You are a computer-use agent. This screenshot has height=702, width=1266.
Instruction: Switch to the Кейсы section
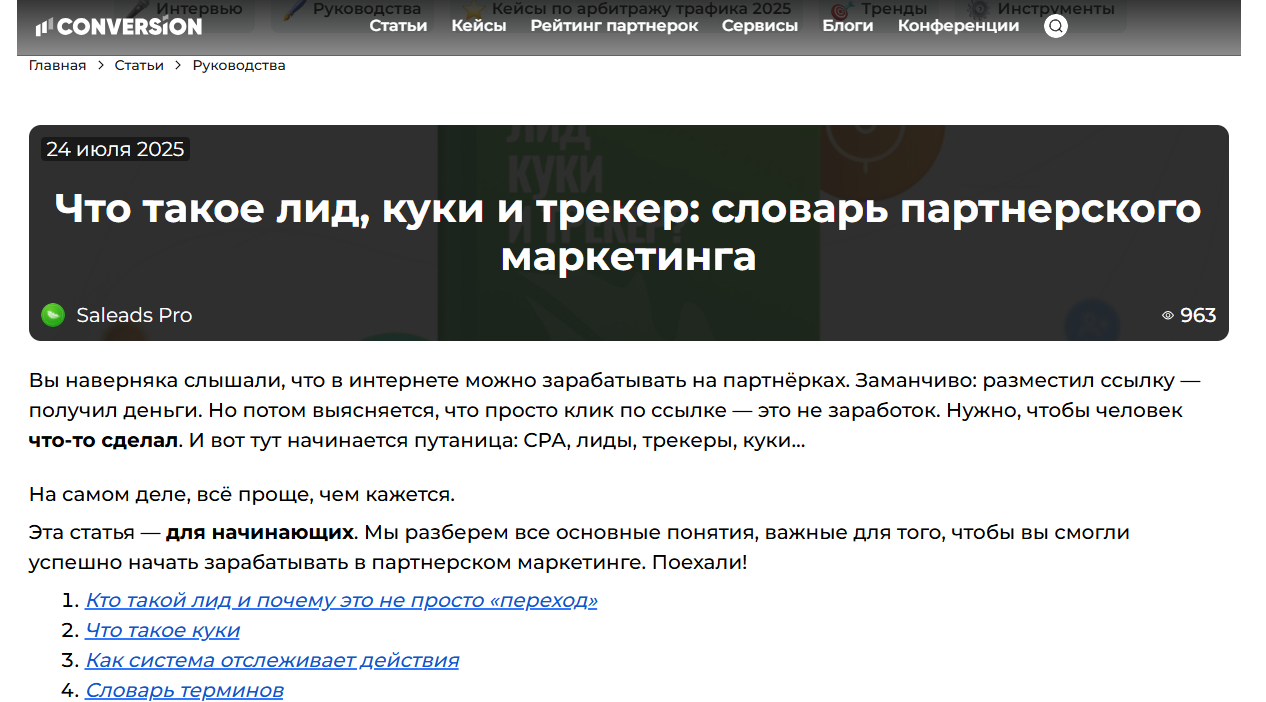click(479, 26)
